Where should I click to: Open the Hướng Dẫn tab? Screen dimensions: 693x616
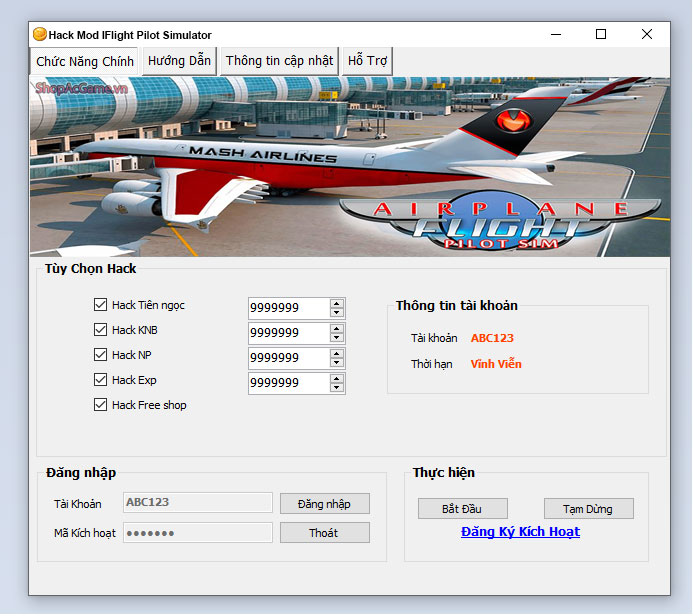coord(179,61)
